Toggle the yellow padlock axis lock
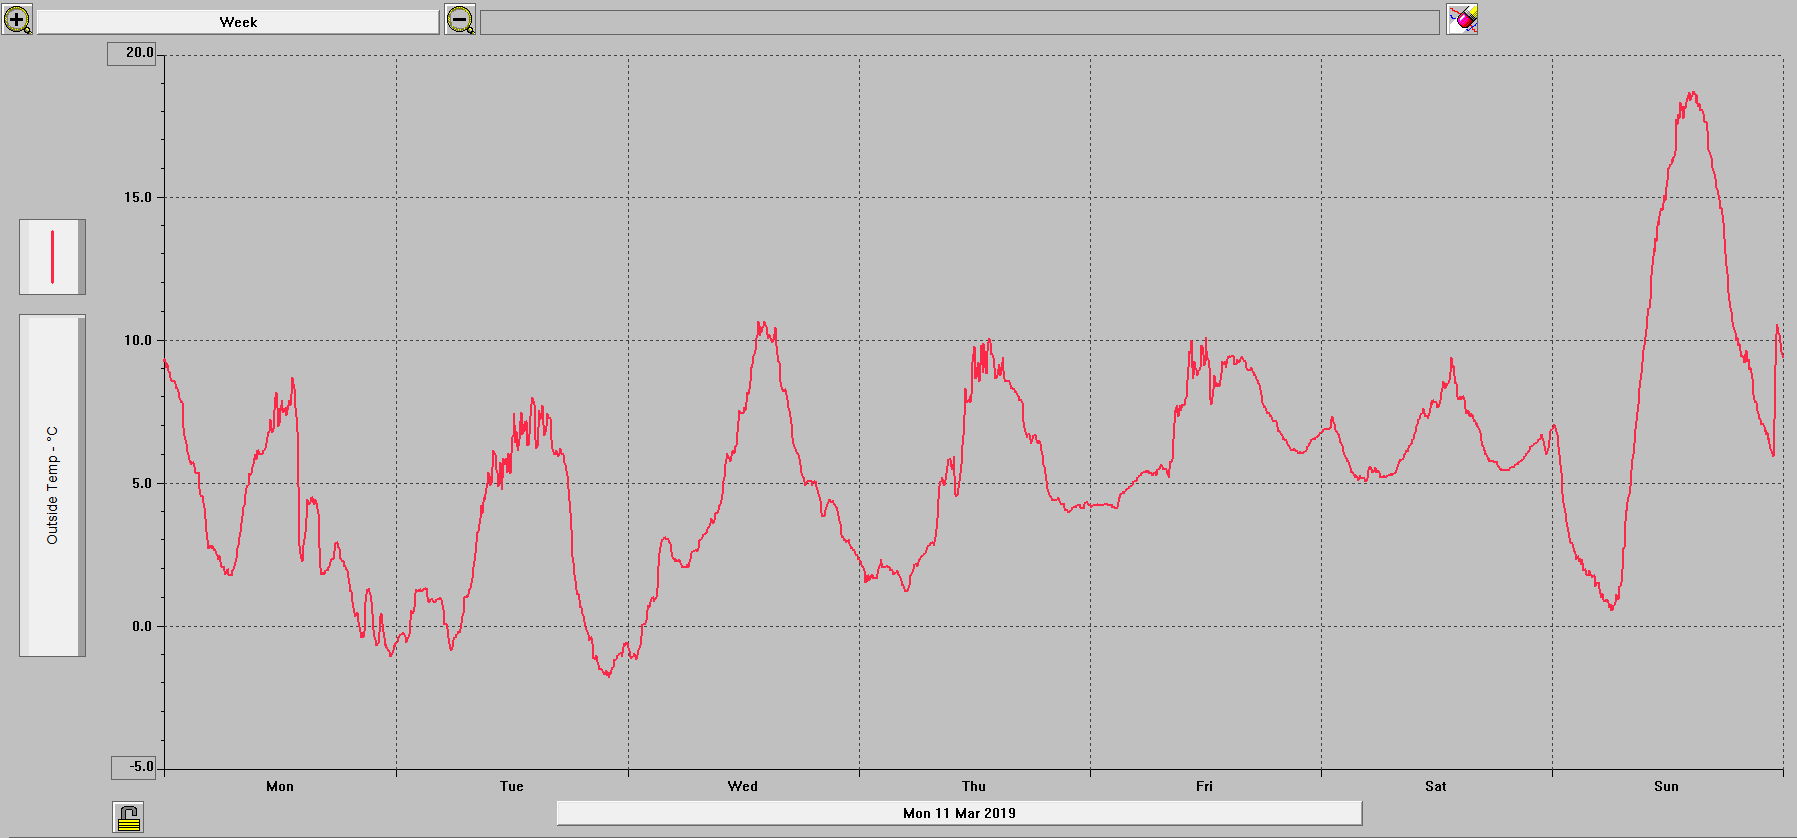 pos(128,818)
